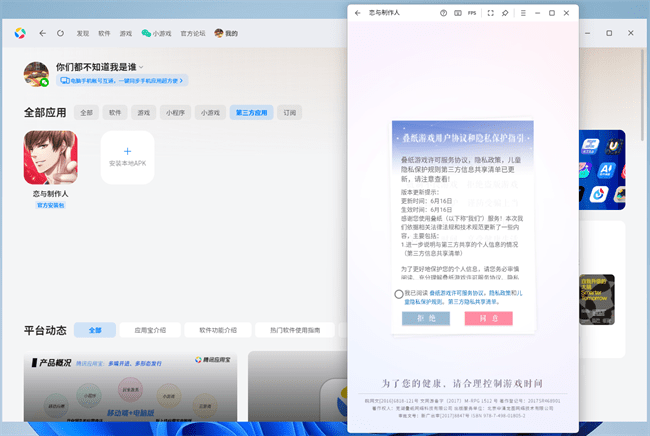The height and width of the screenshot is (436, 650).
Task: Maximize the 应用宝 window
Action: pyautogui.click(x=609, y=33)
